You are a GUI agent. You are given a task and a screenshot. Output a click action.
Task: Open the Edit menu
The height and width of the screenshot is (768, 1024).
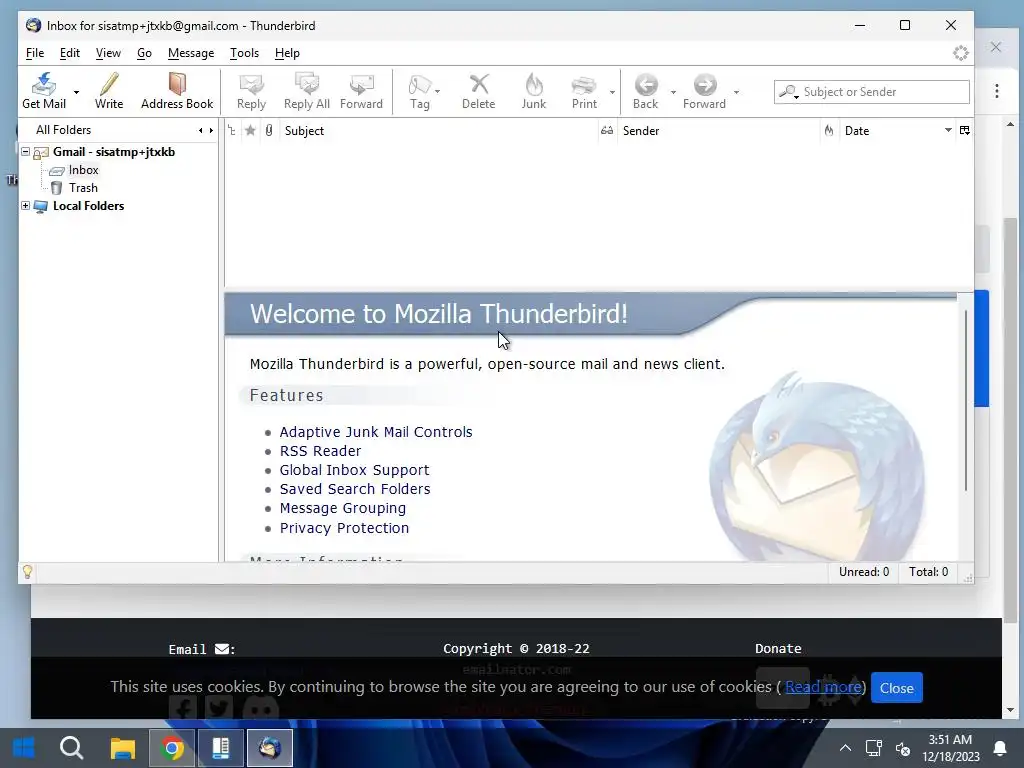pos(69,53)
